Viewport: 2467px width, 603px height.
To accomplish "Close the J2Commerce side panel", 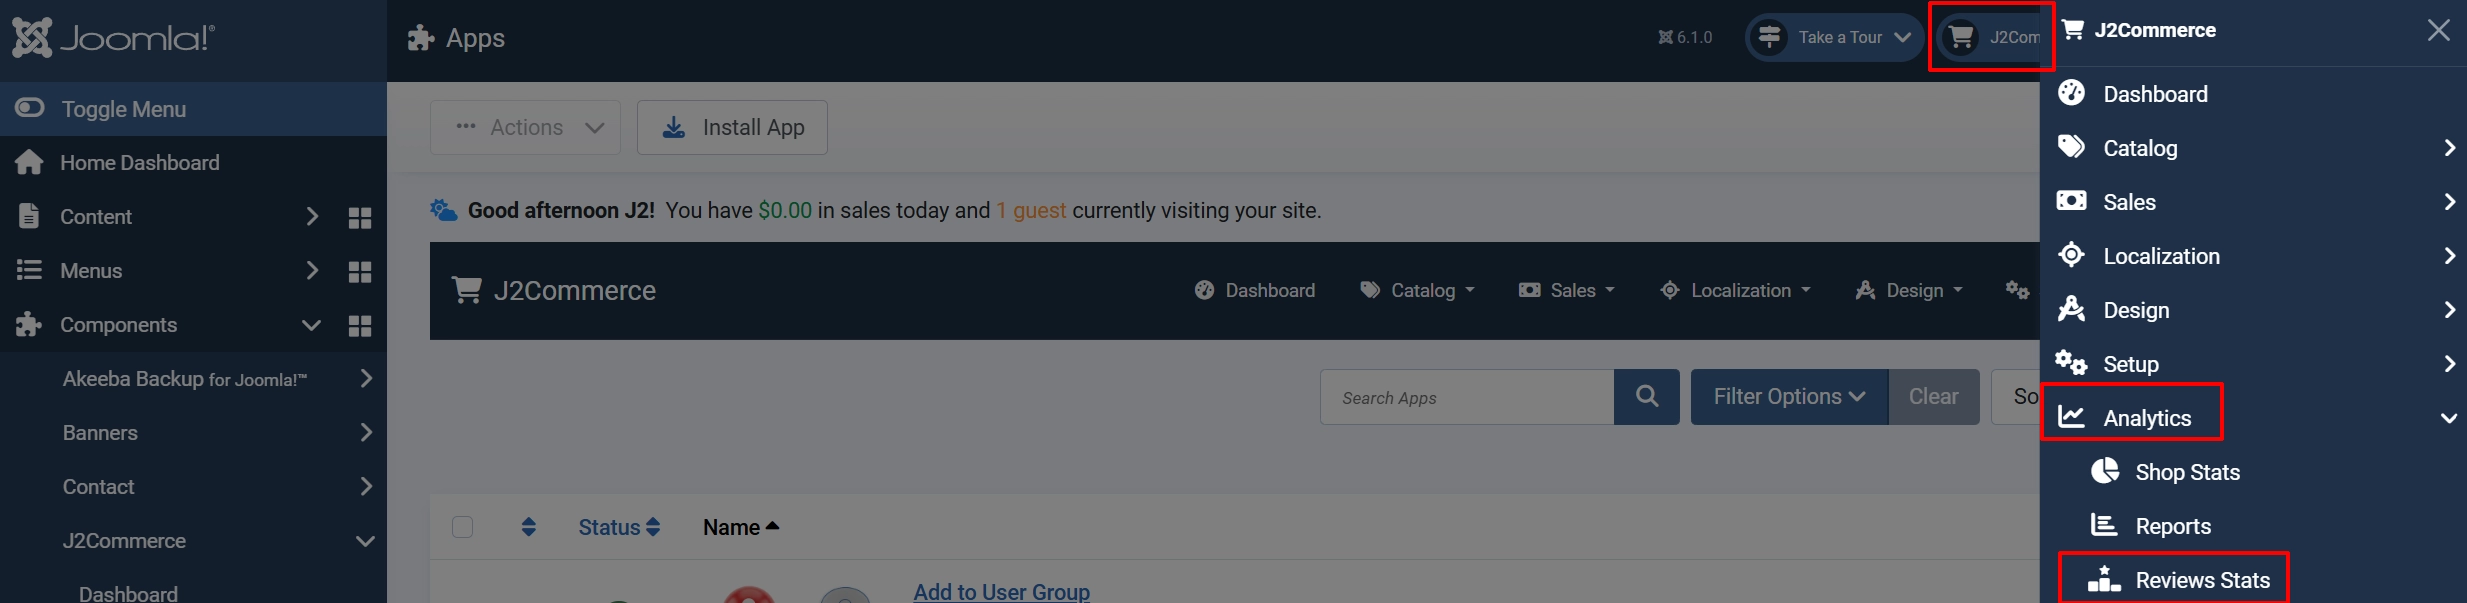I will coord(2438,30).
